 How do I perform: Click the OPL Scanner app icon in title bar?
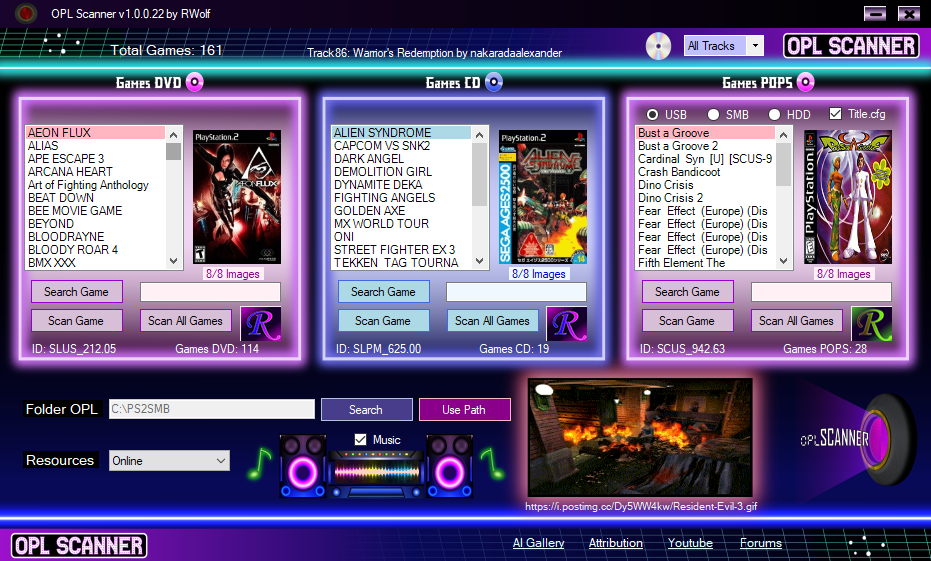coord(26,13)
